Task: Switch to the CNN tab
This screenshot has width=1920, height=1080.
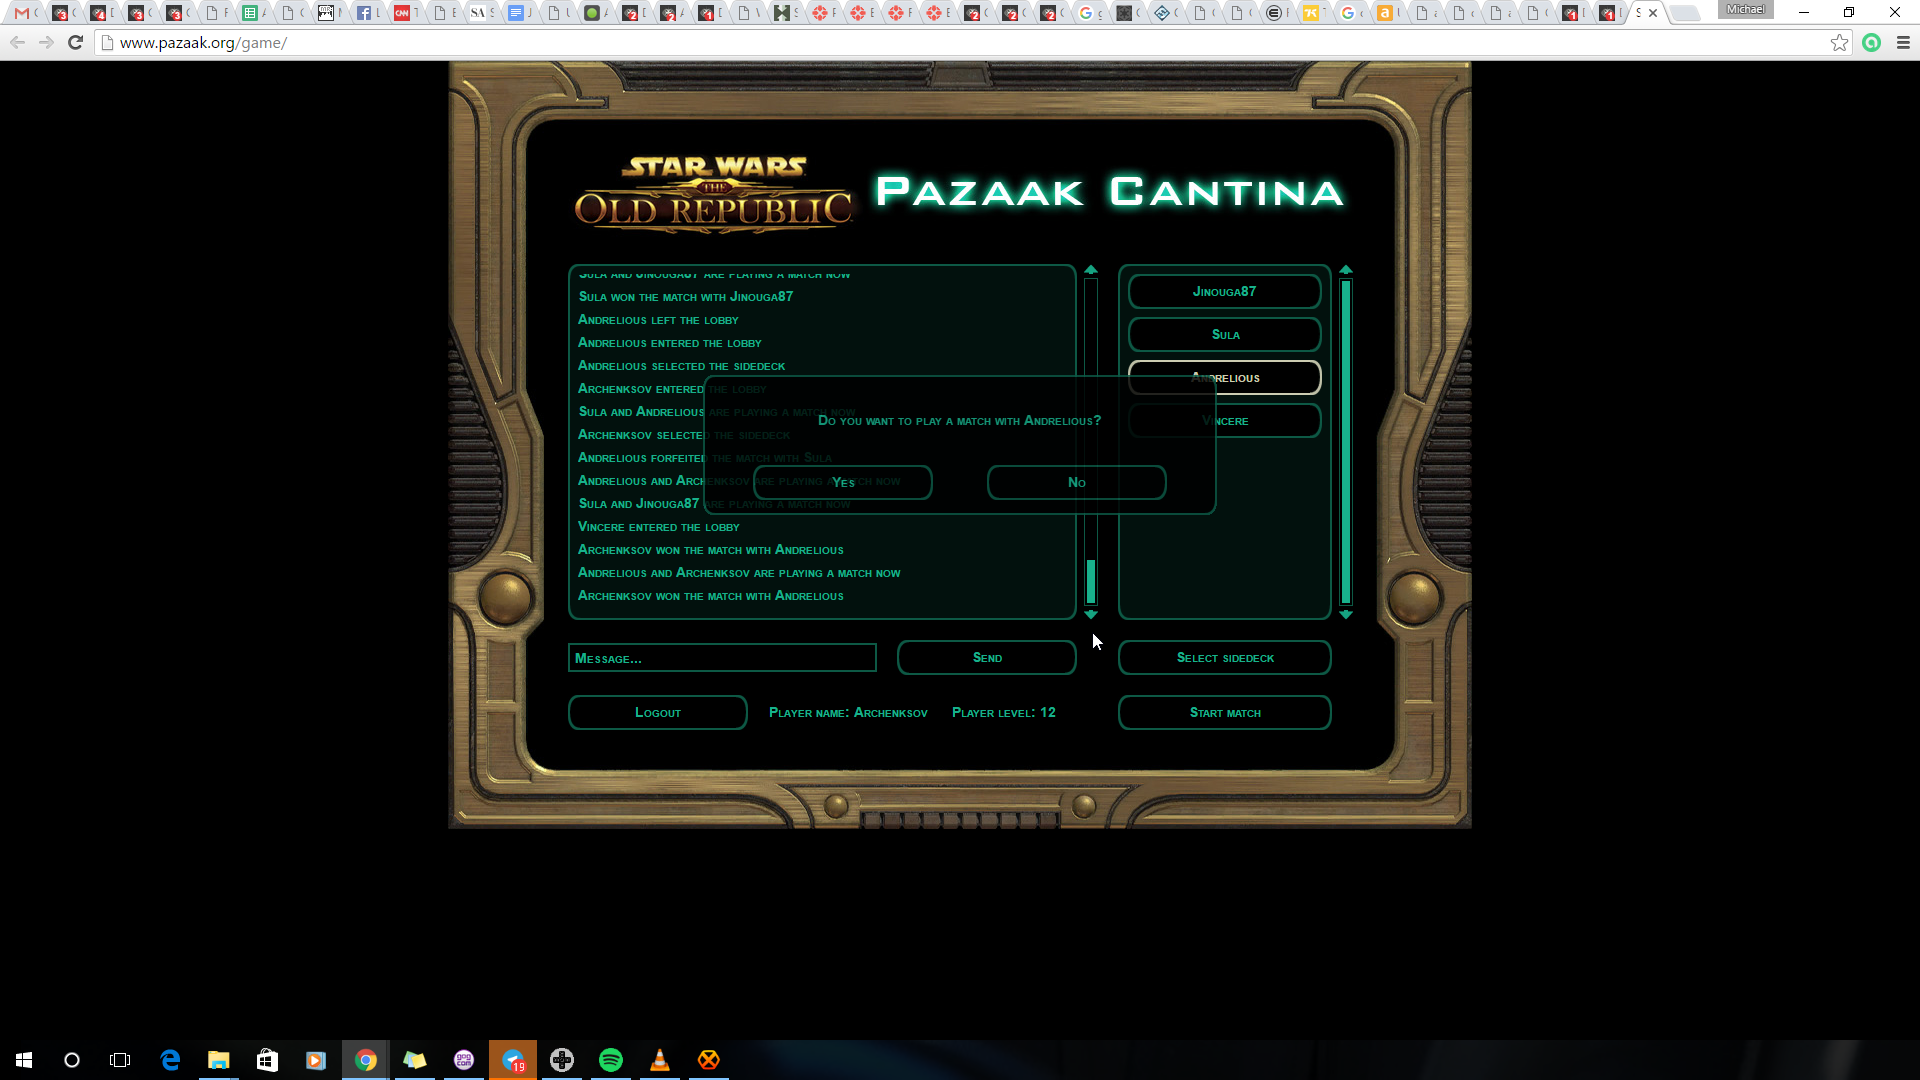Action: click(404, 13)
